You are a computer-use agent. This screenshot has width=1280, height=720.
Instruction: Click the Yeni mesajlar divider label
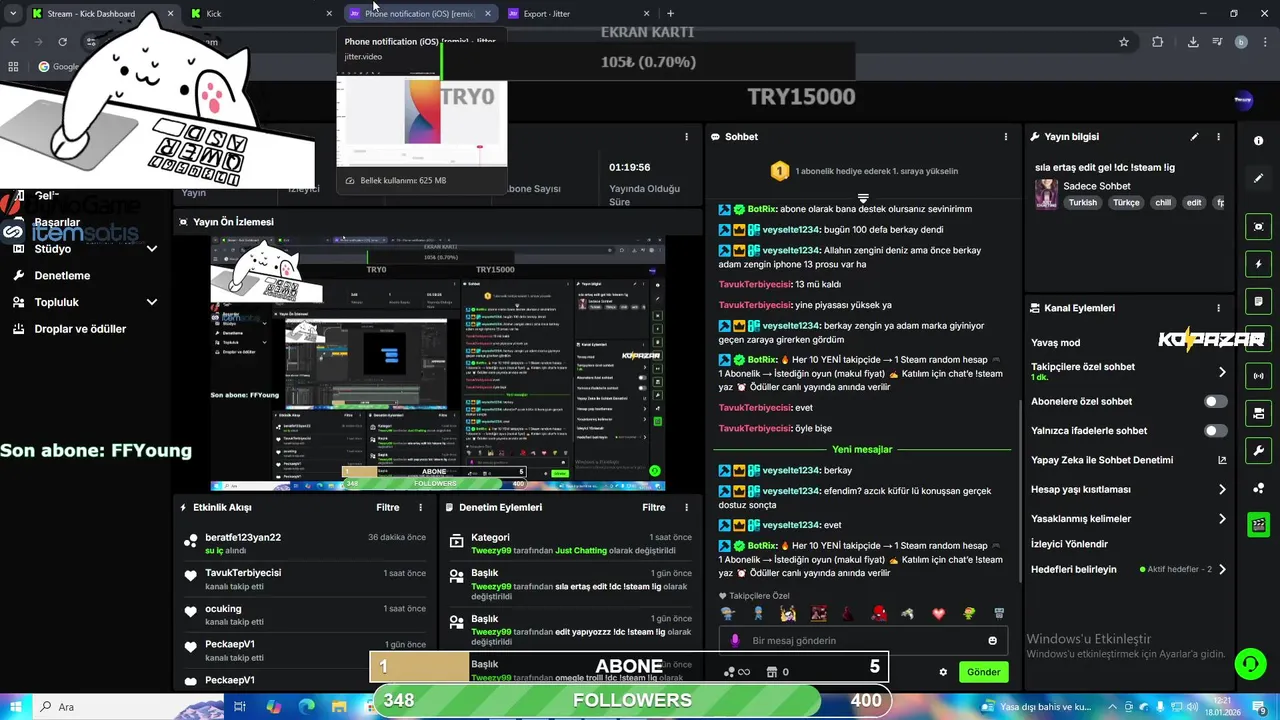point(862,450)
